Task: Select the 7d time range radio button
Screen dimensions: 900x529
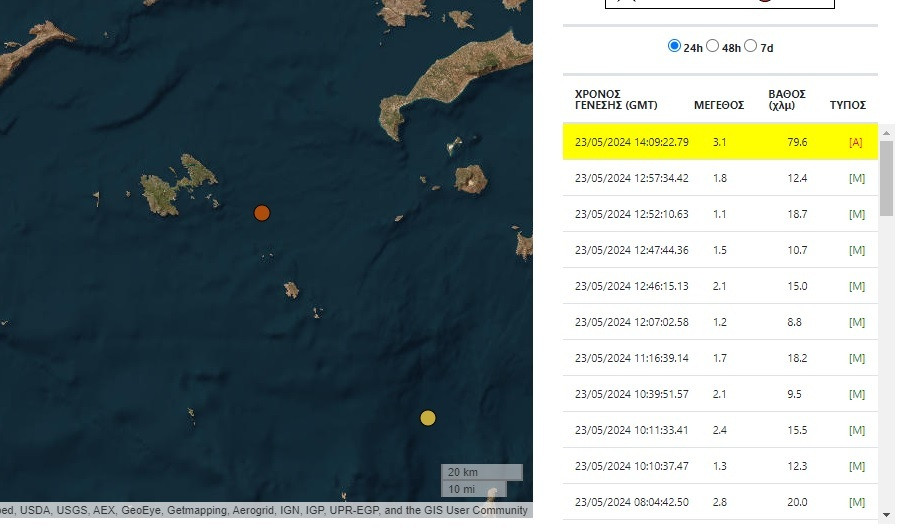Action: pyautogui.click(x=751, y=46)
